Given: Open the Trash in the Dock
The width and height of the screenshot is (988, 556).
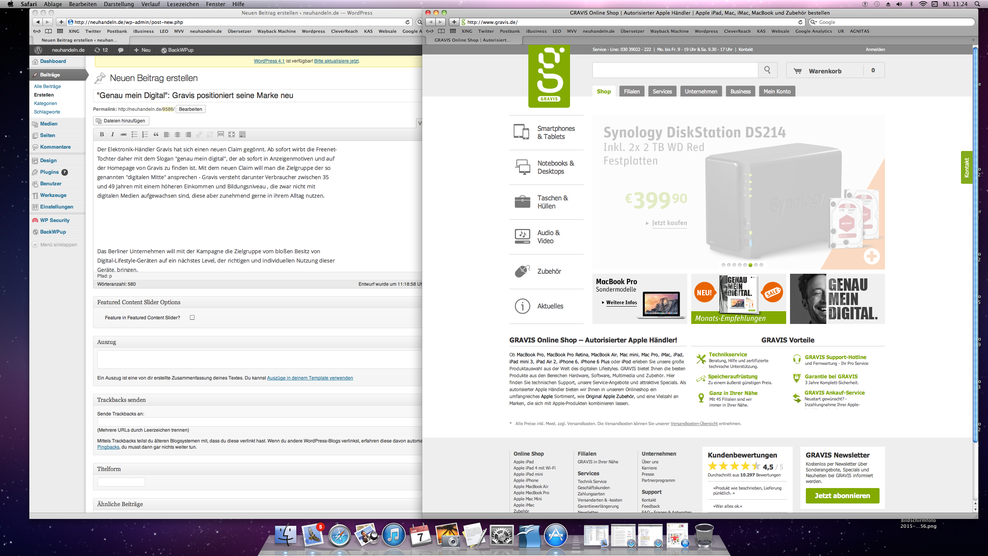Looking at the screenshot, I should (x=704, y=535).
